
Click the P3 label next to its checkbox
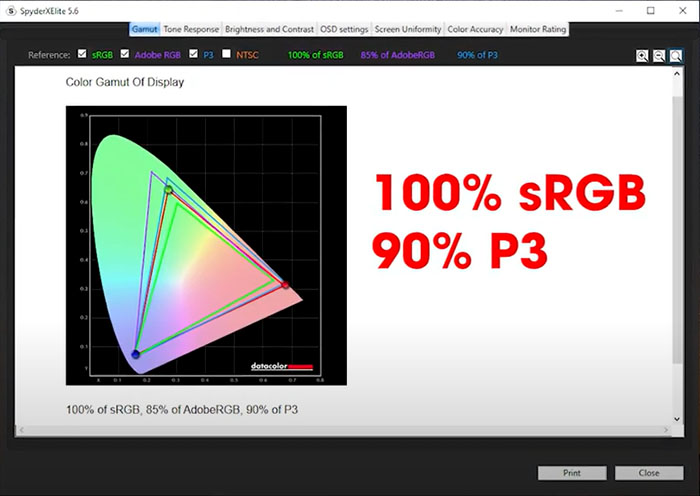pos(208,55)
